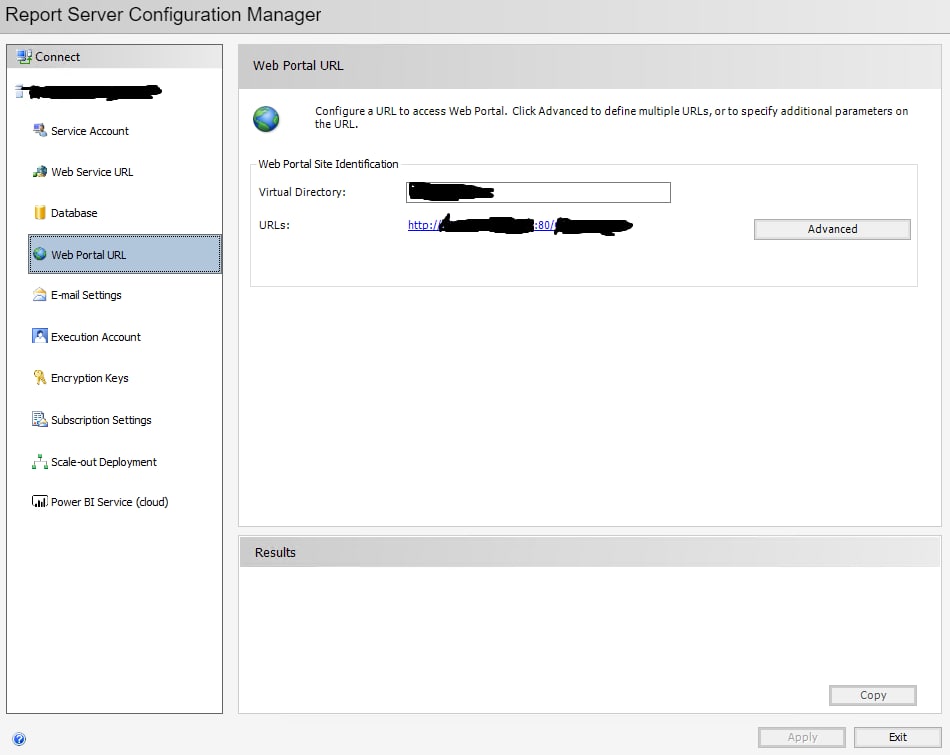
Task: Click the Report Server Configuration Manager title
Action: [163, 15]
